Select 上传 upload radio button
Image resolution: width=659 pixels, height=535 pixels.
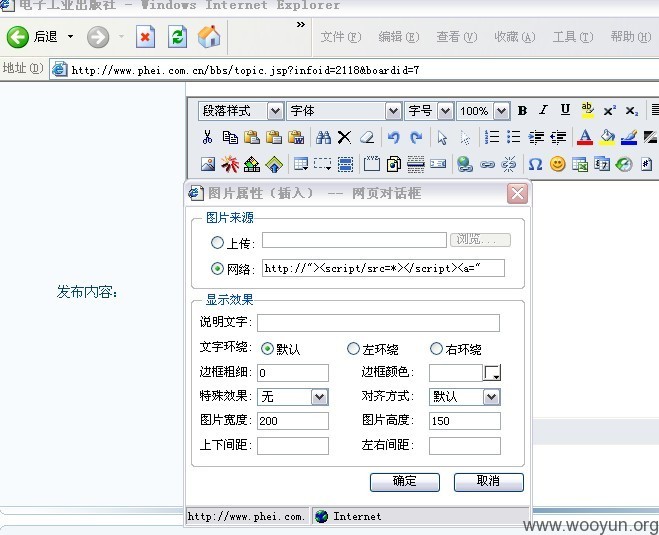[x=217, y=242]
